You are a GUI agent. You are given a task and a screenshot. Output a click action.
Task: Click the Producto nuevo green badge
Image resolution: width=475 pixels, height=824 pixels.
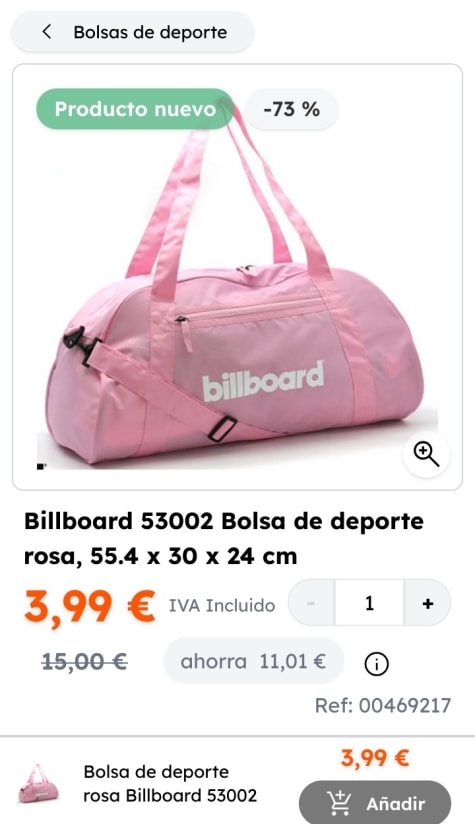(135, 109)
